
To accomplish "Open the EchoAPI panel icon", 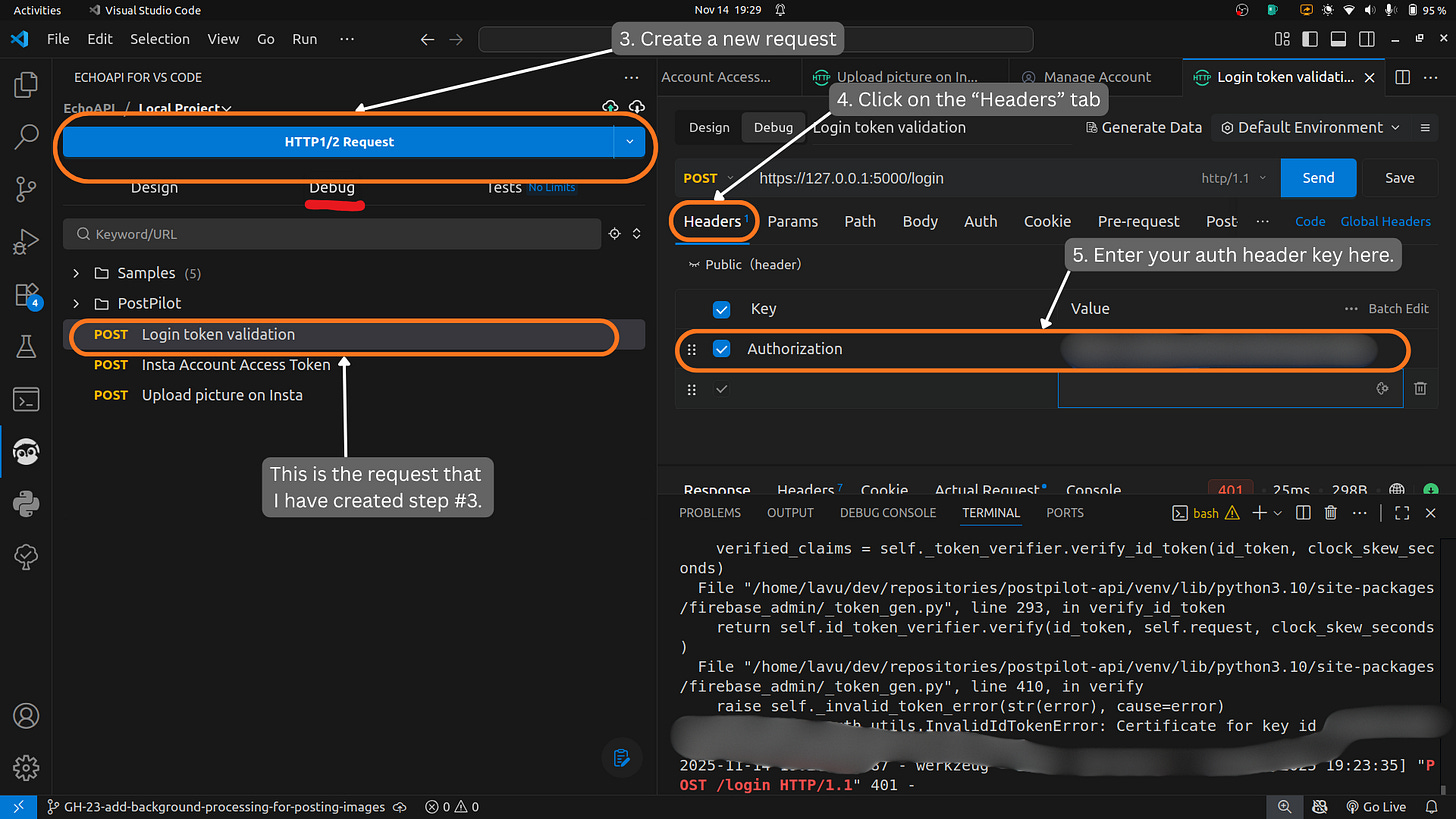I will 27,453.
